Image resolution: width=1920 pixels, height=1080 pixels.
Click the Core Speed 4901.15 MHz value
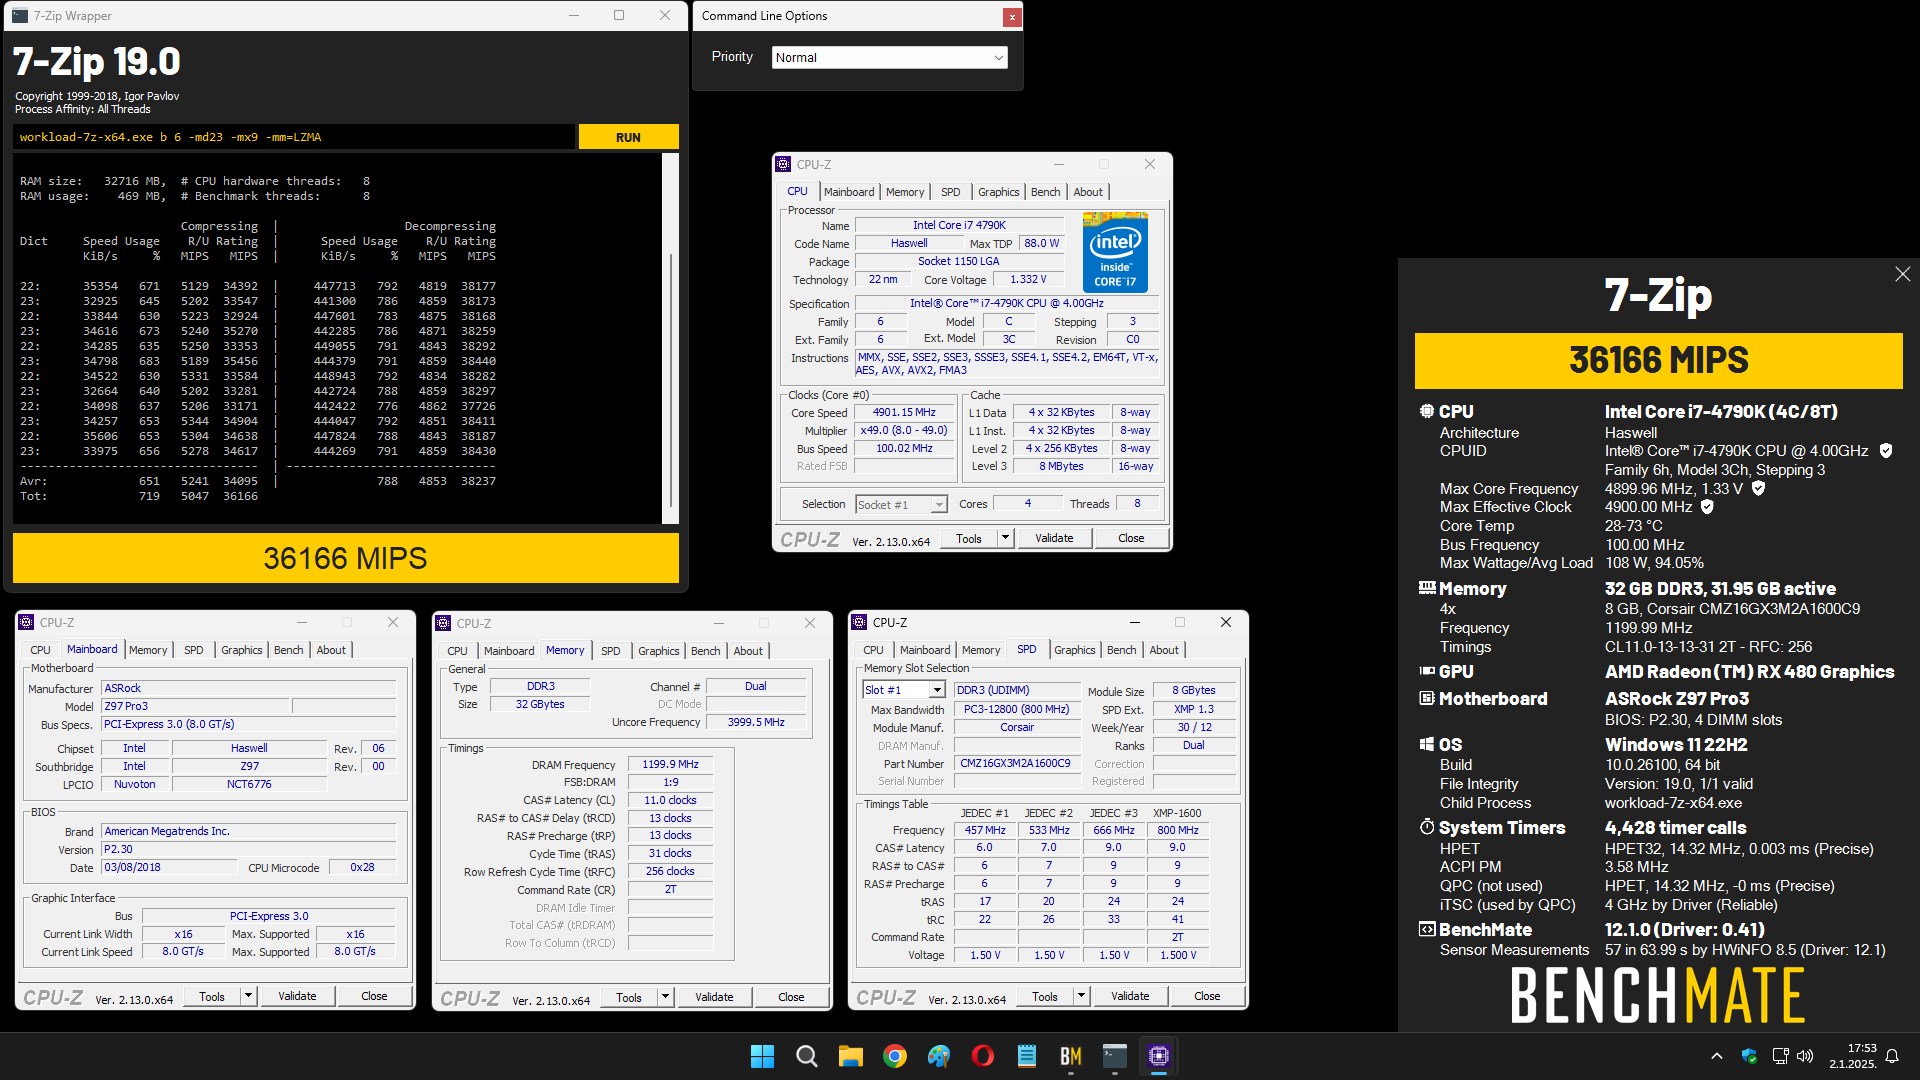904,412
